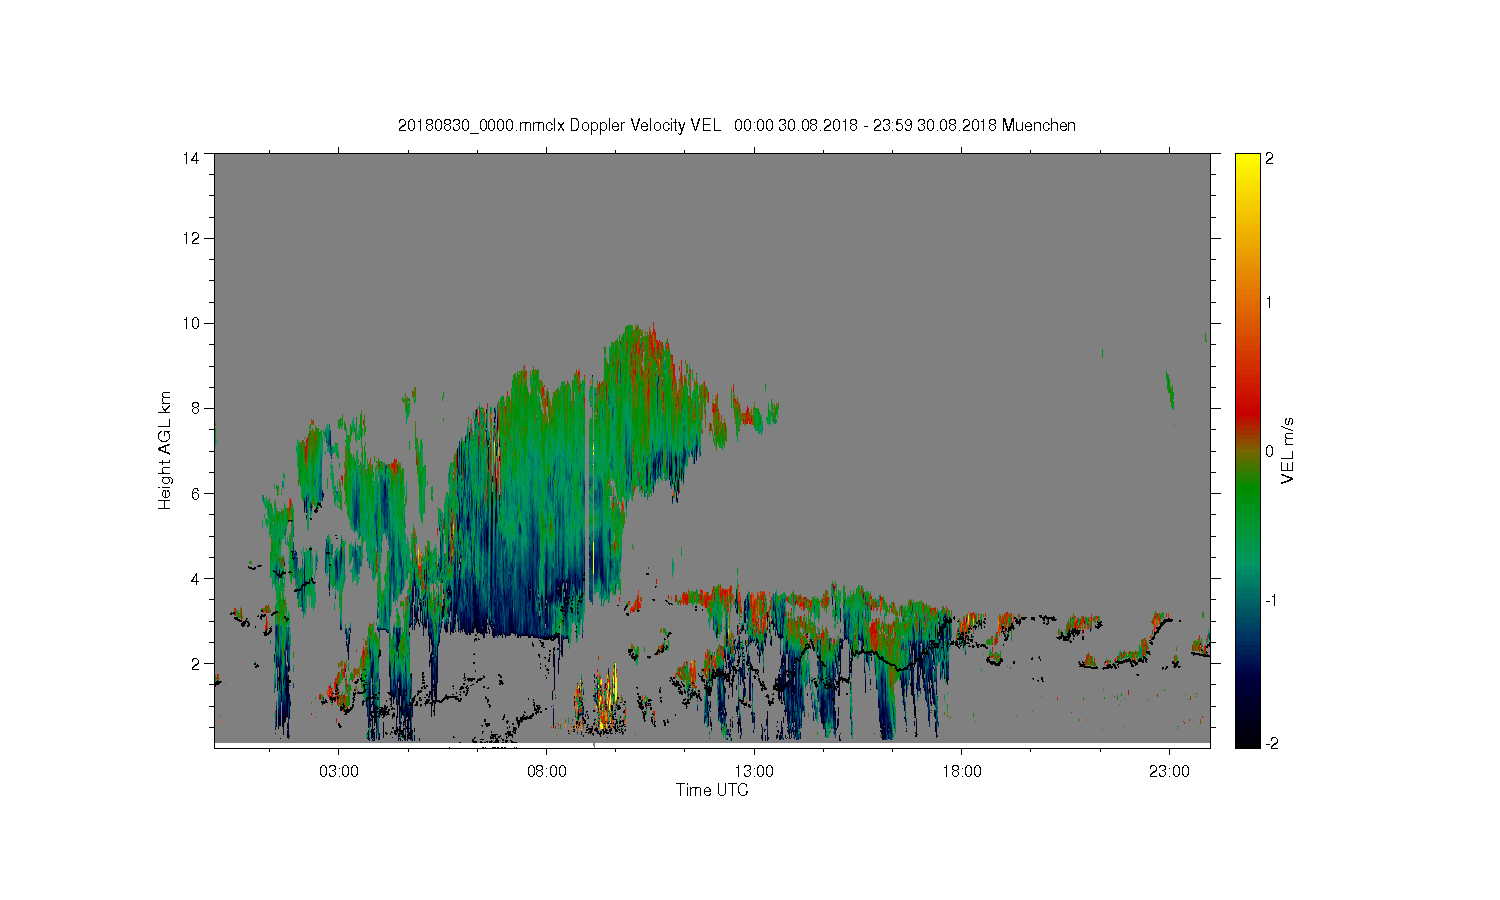Click the 'Time UTC' axis label
The image size is (1500, 900).
coord(712,790)
